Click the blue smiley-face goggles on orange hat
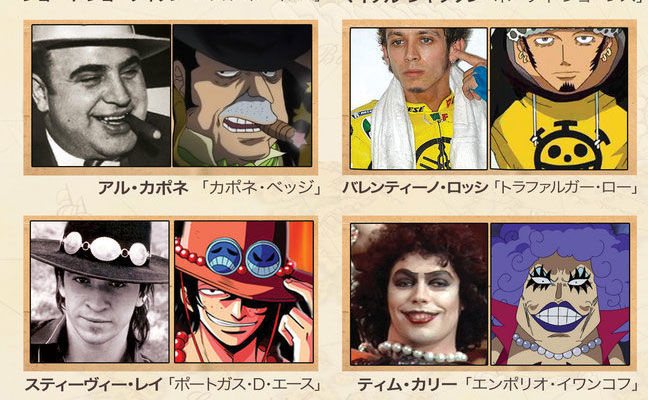This screenshot has width=648, height=400. tap(244, 258)
